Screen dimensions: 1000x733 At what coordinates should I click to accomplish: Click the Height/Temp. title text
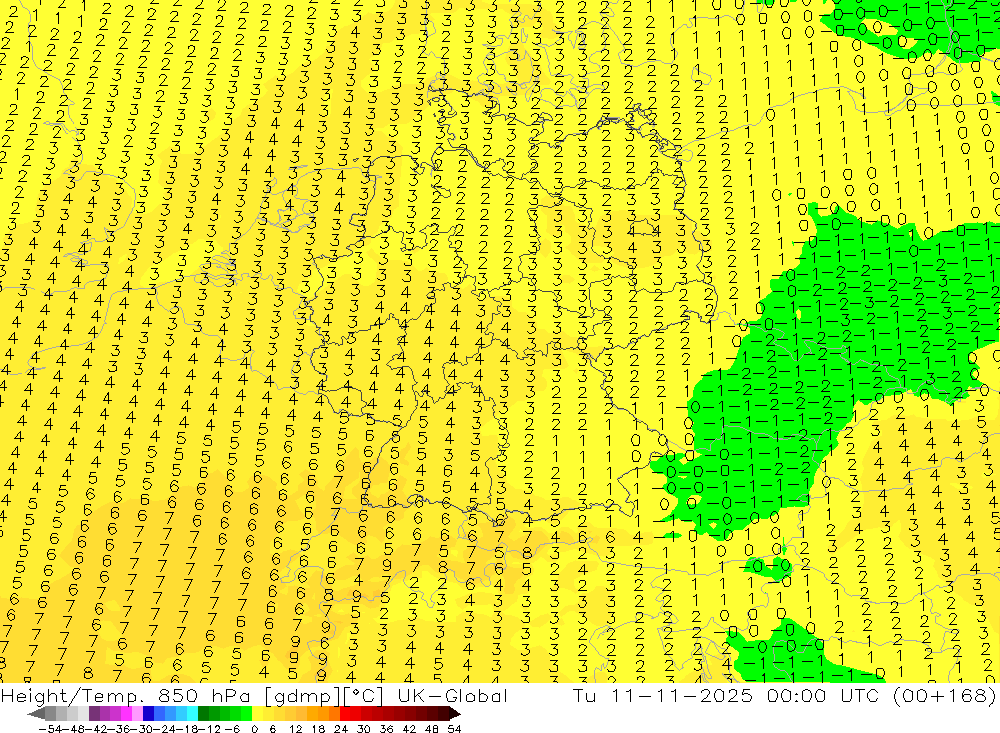(71, 696)
